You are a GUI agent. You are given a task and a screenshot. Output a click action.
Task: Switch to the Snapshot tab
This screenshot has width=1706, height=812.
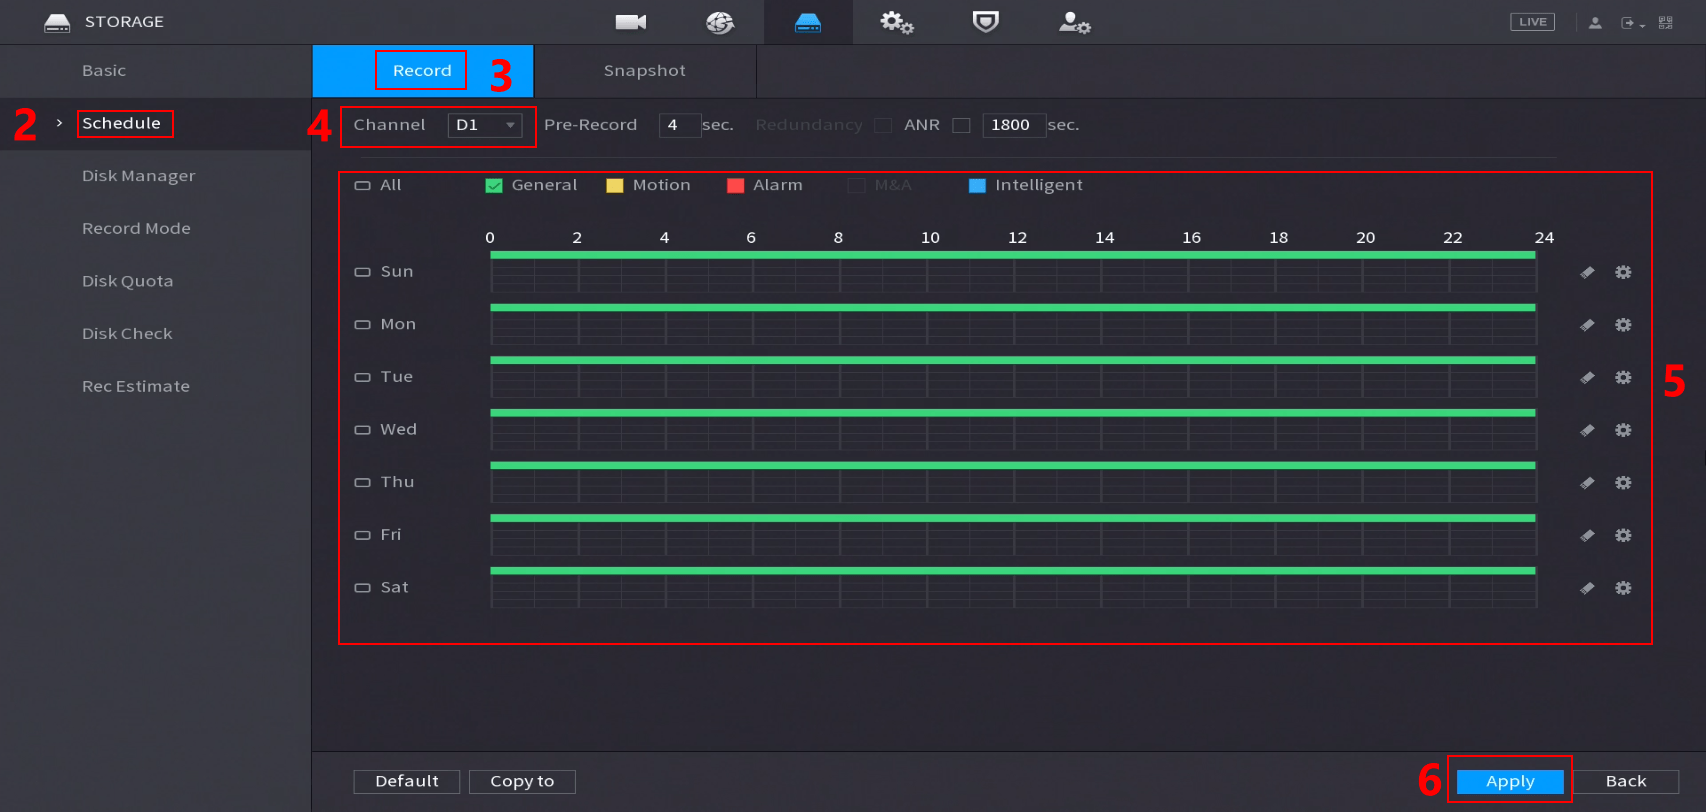tap(645, 71)
